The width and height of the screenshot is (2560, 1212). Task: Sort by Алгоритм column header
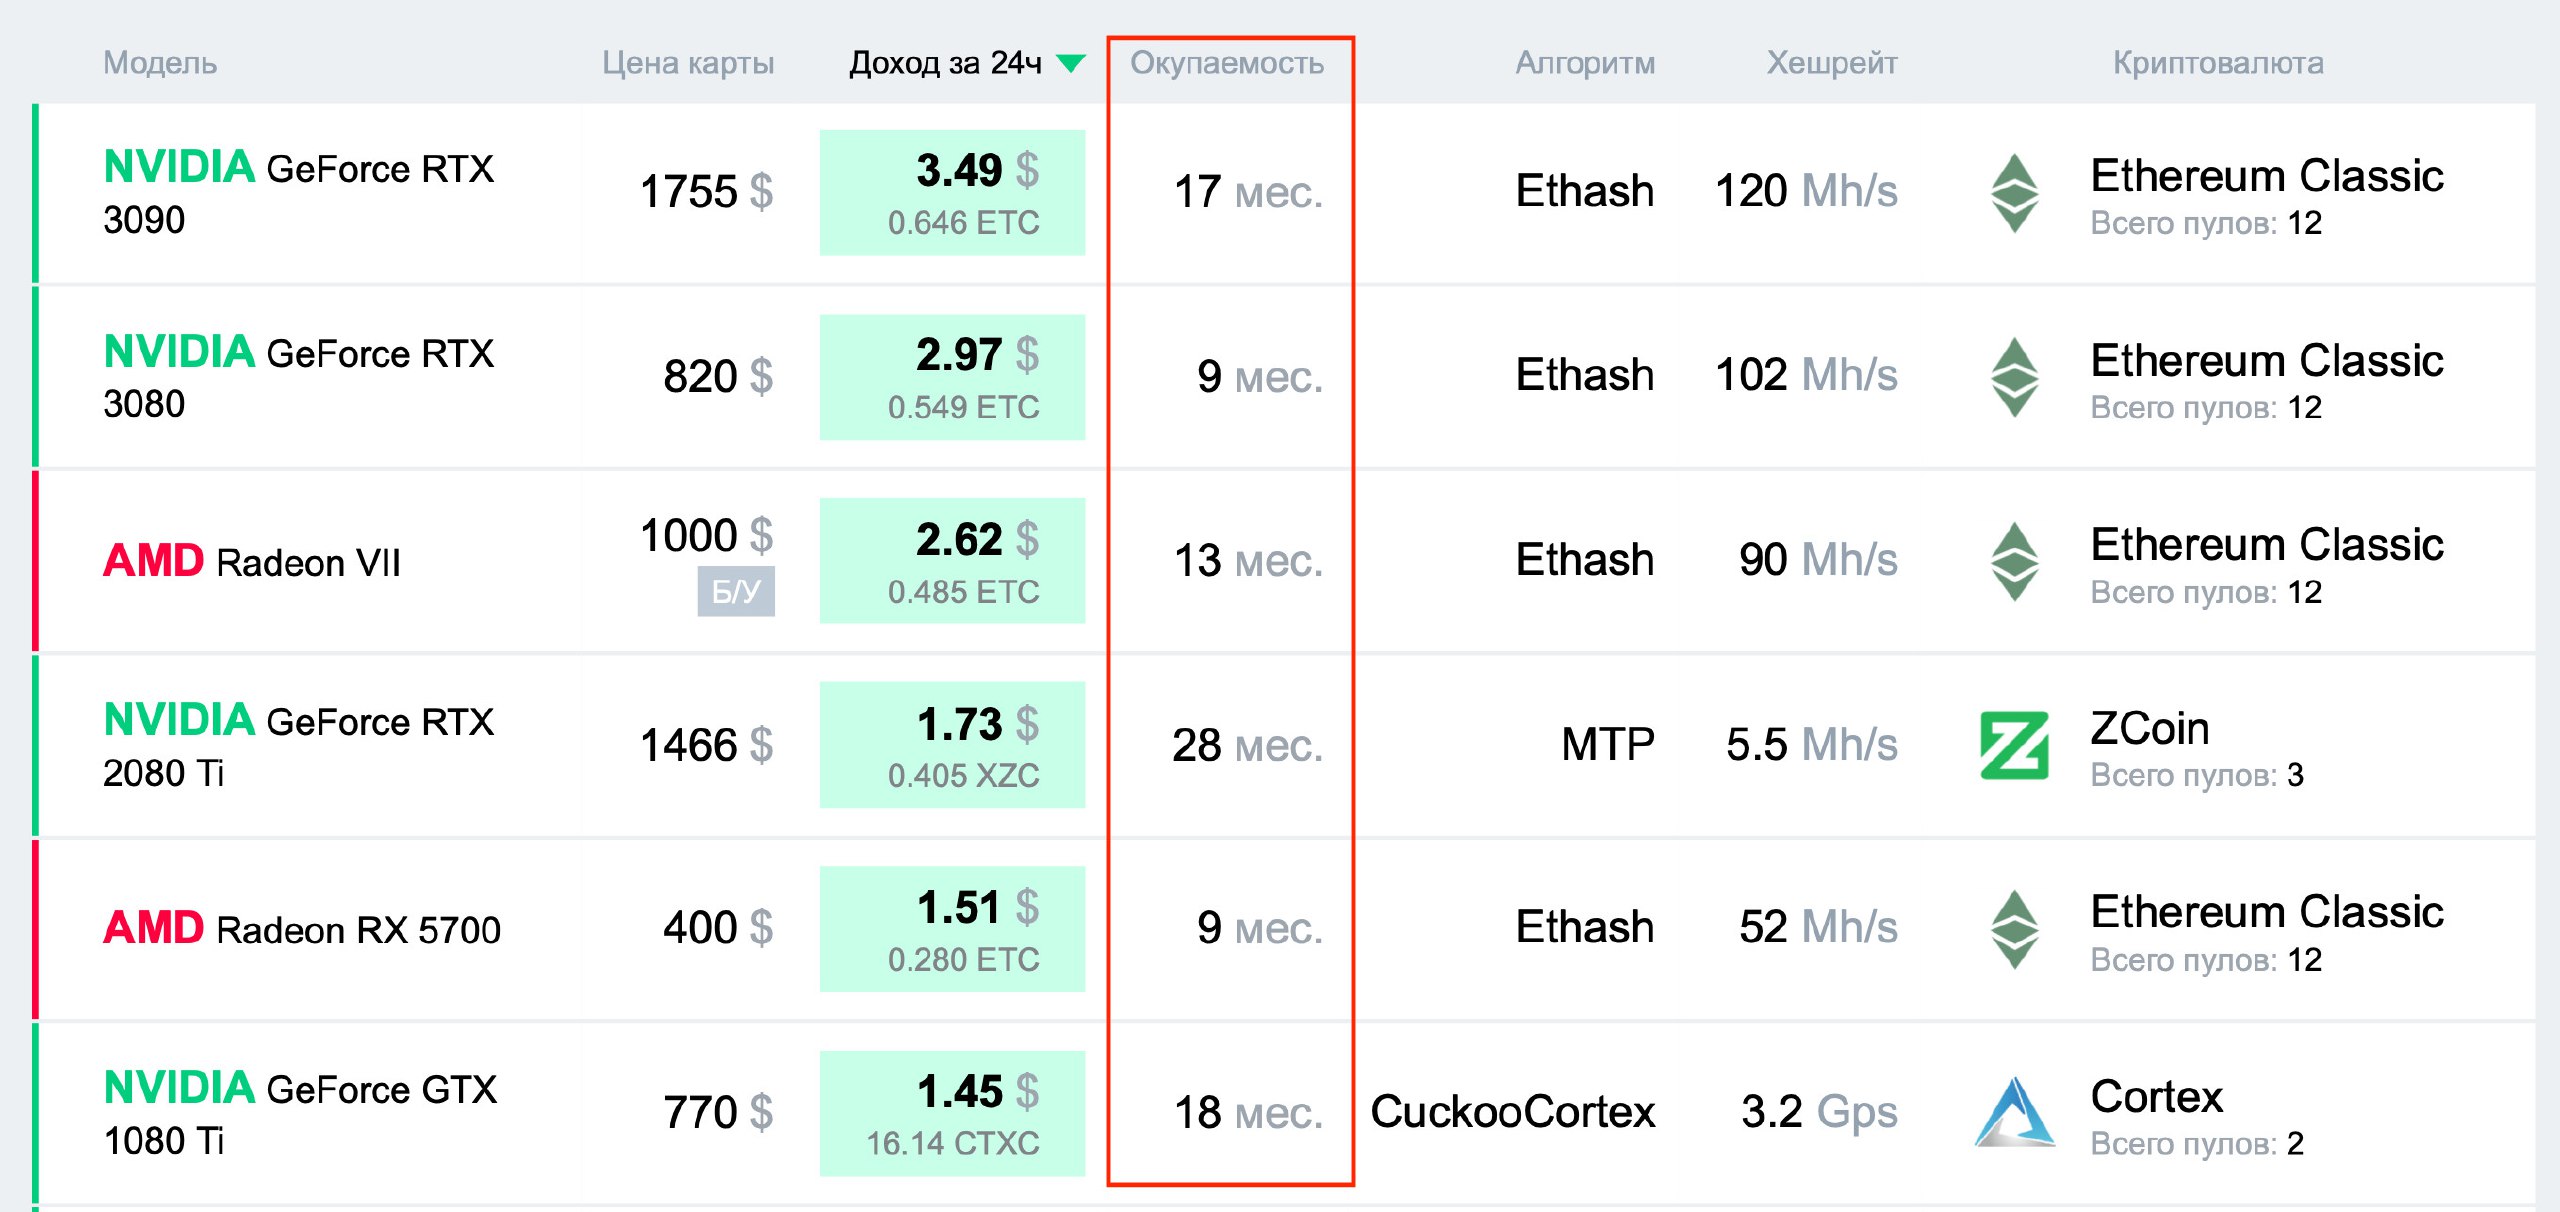1585,63
